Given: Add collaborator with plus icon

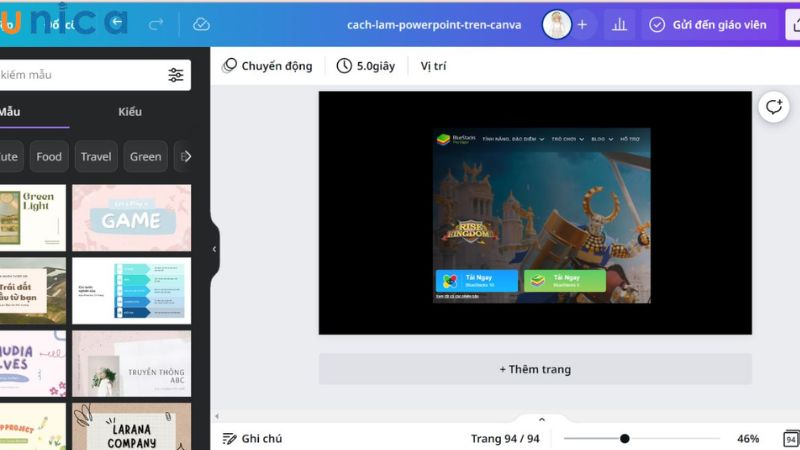Looking at the screenshot, I should pyautogui.click(x=582, y=24).
